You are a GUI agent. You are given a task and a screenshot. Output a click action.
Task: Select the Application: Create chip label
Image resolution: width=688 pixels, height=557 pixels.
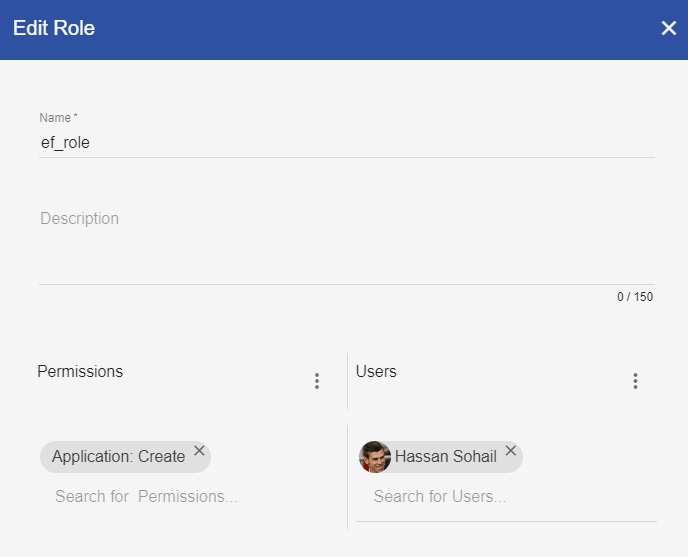pos(118,457)
